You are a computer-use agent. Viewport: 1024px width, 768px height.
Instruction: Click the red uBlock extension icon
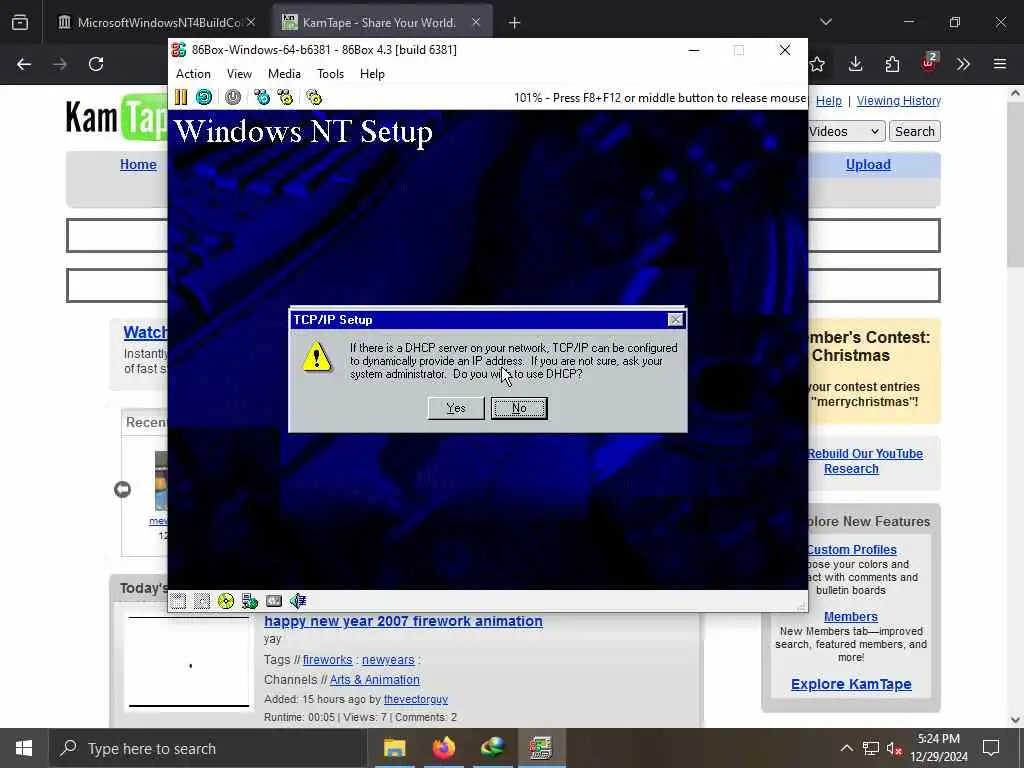pyautogui.click(x=928, y=63)
